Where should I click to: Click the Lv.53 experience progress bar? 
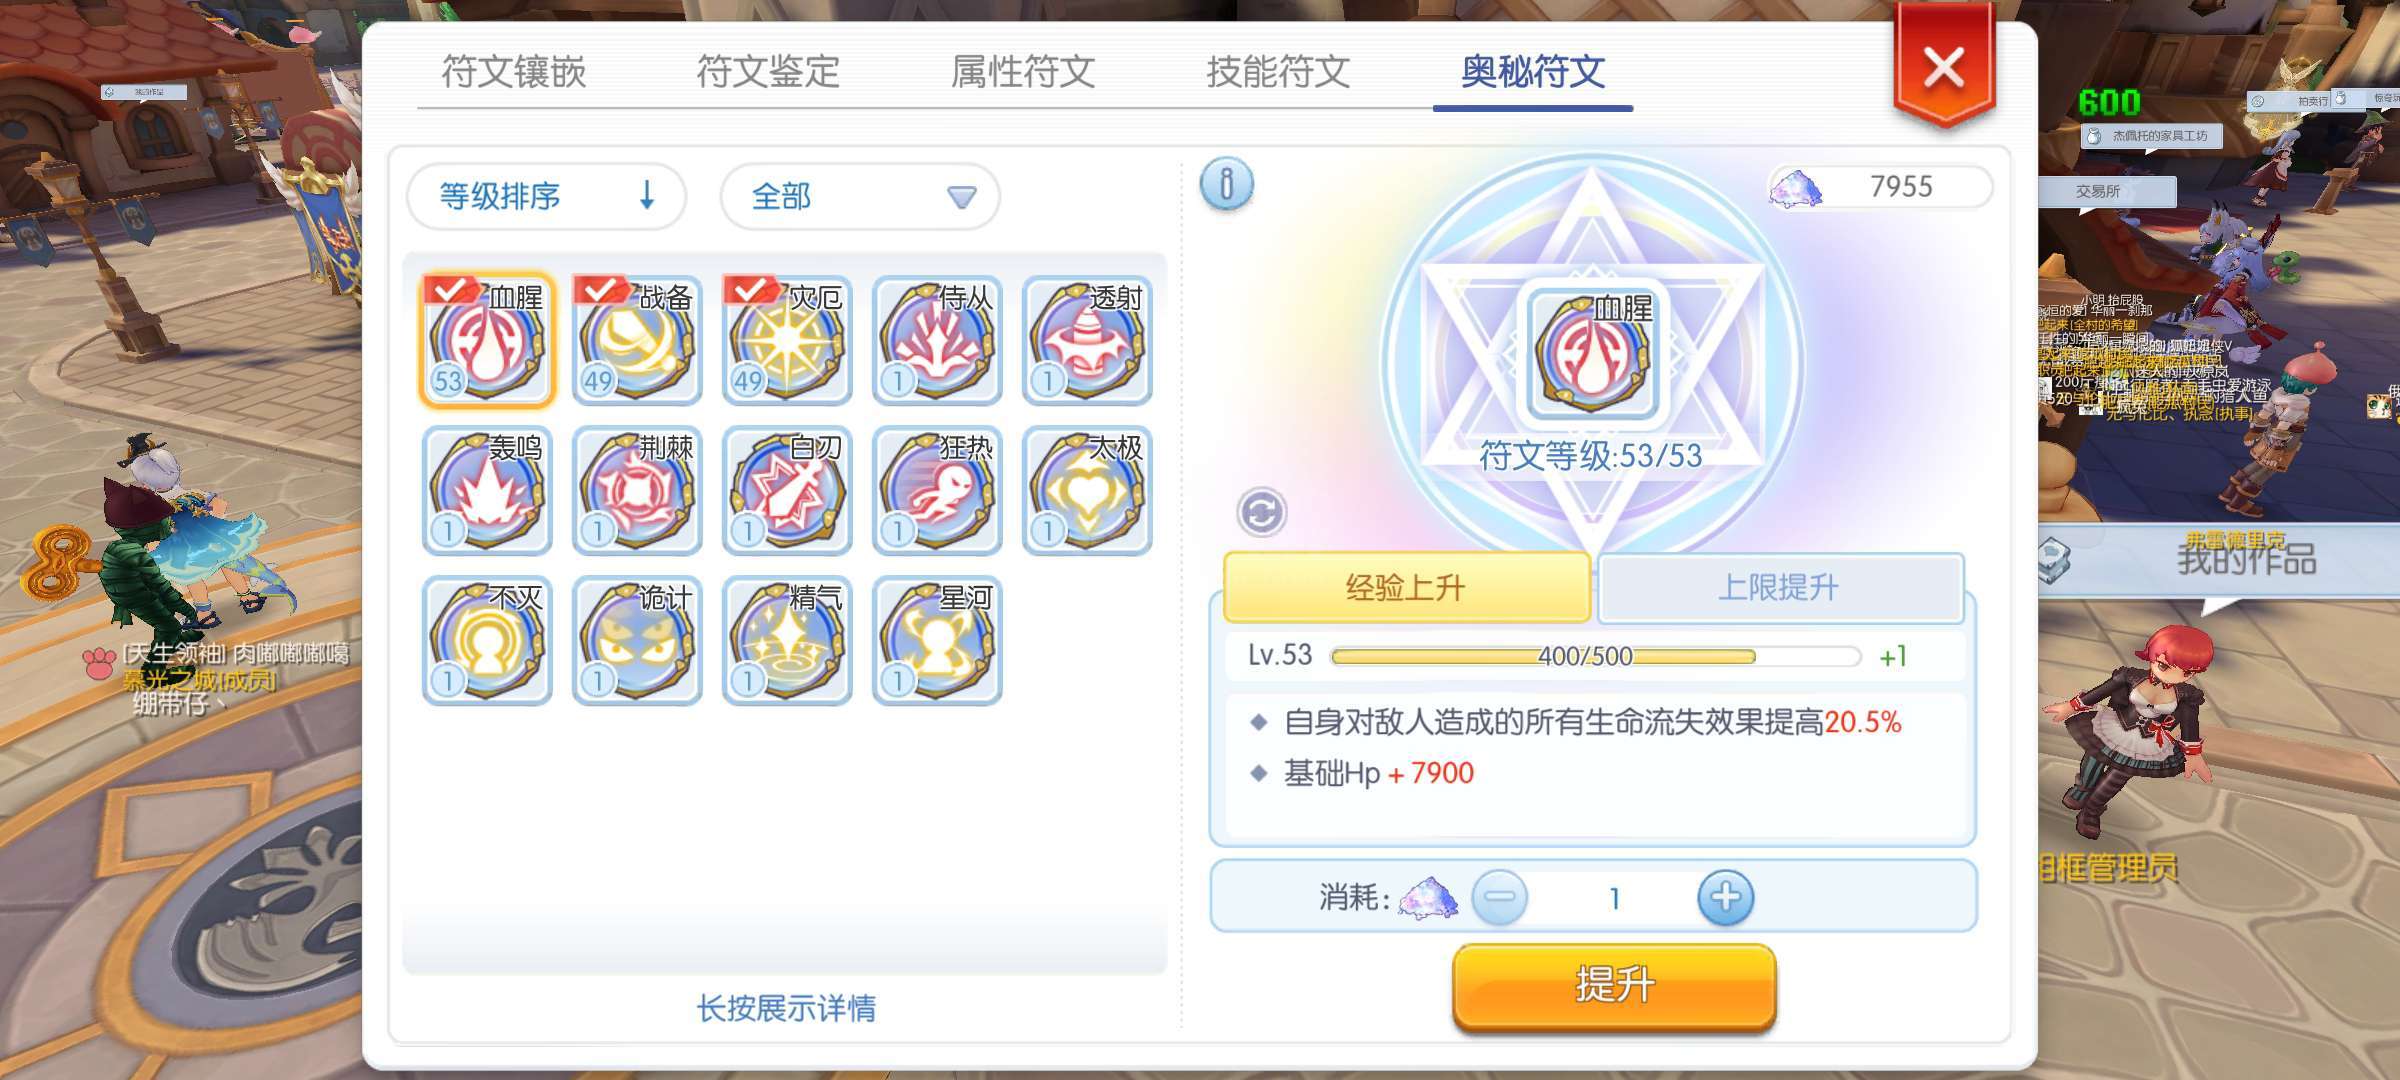pyautogui.click(x=1595, y=656)
